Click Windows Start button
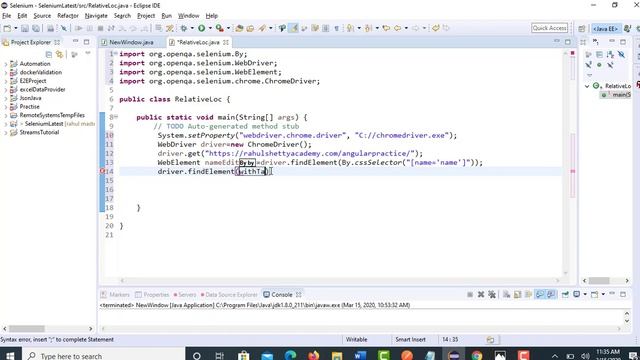Viewport: 640px width, 360px height. pyautogui.click(x=10, y=356)
